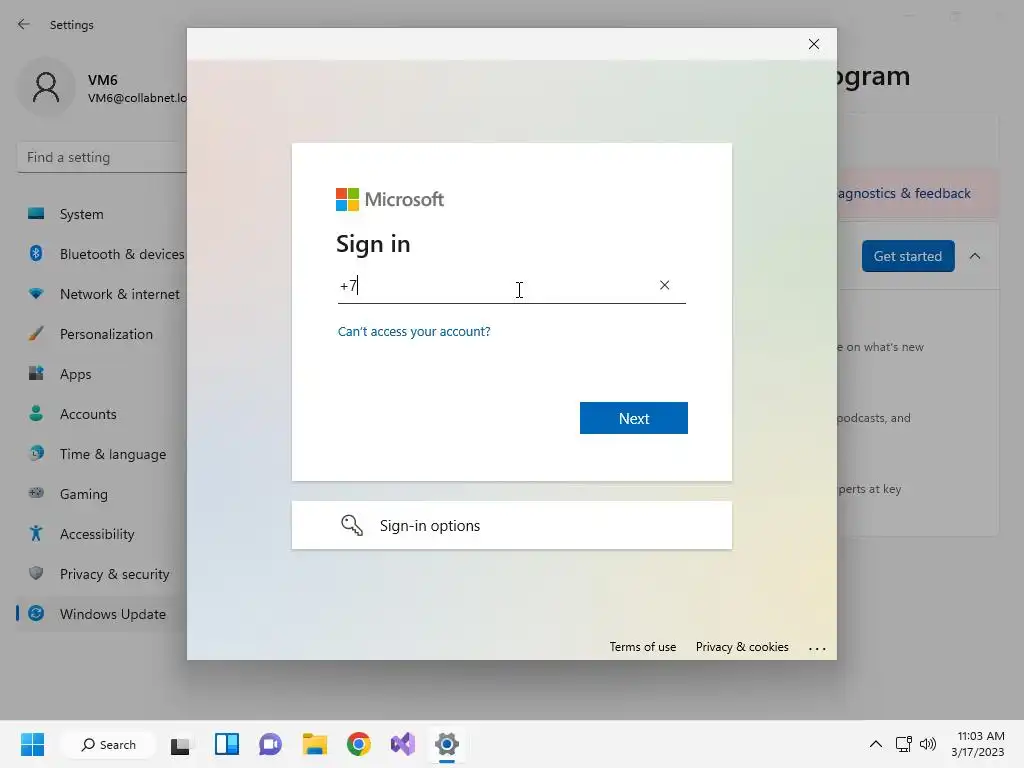Open Terms of use link
1024x768 pixels.
[x=643, y=647]
